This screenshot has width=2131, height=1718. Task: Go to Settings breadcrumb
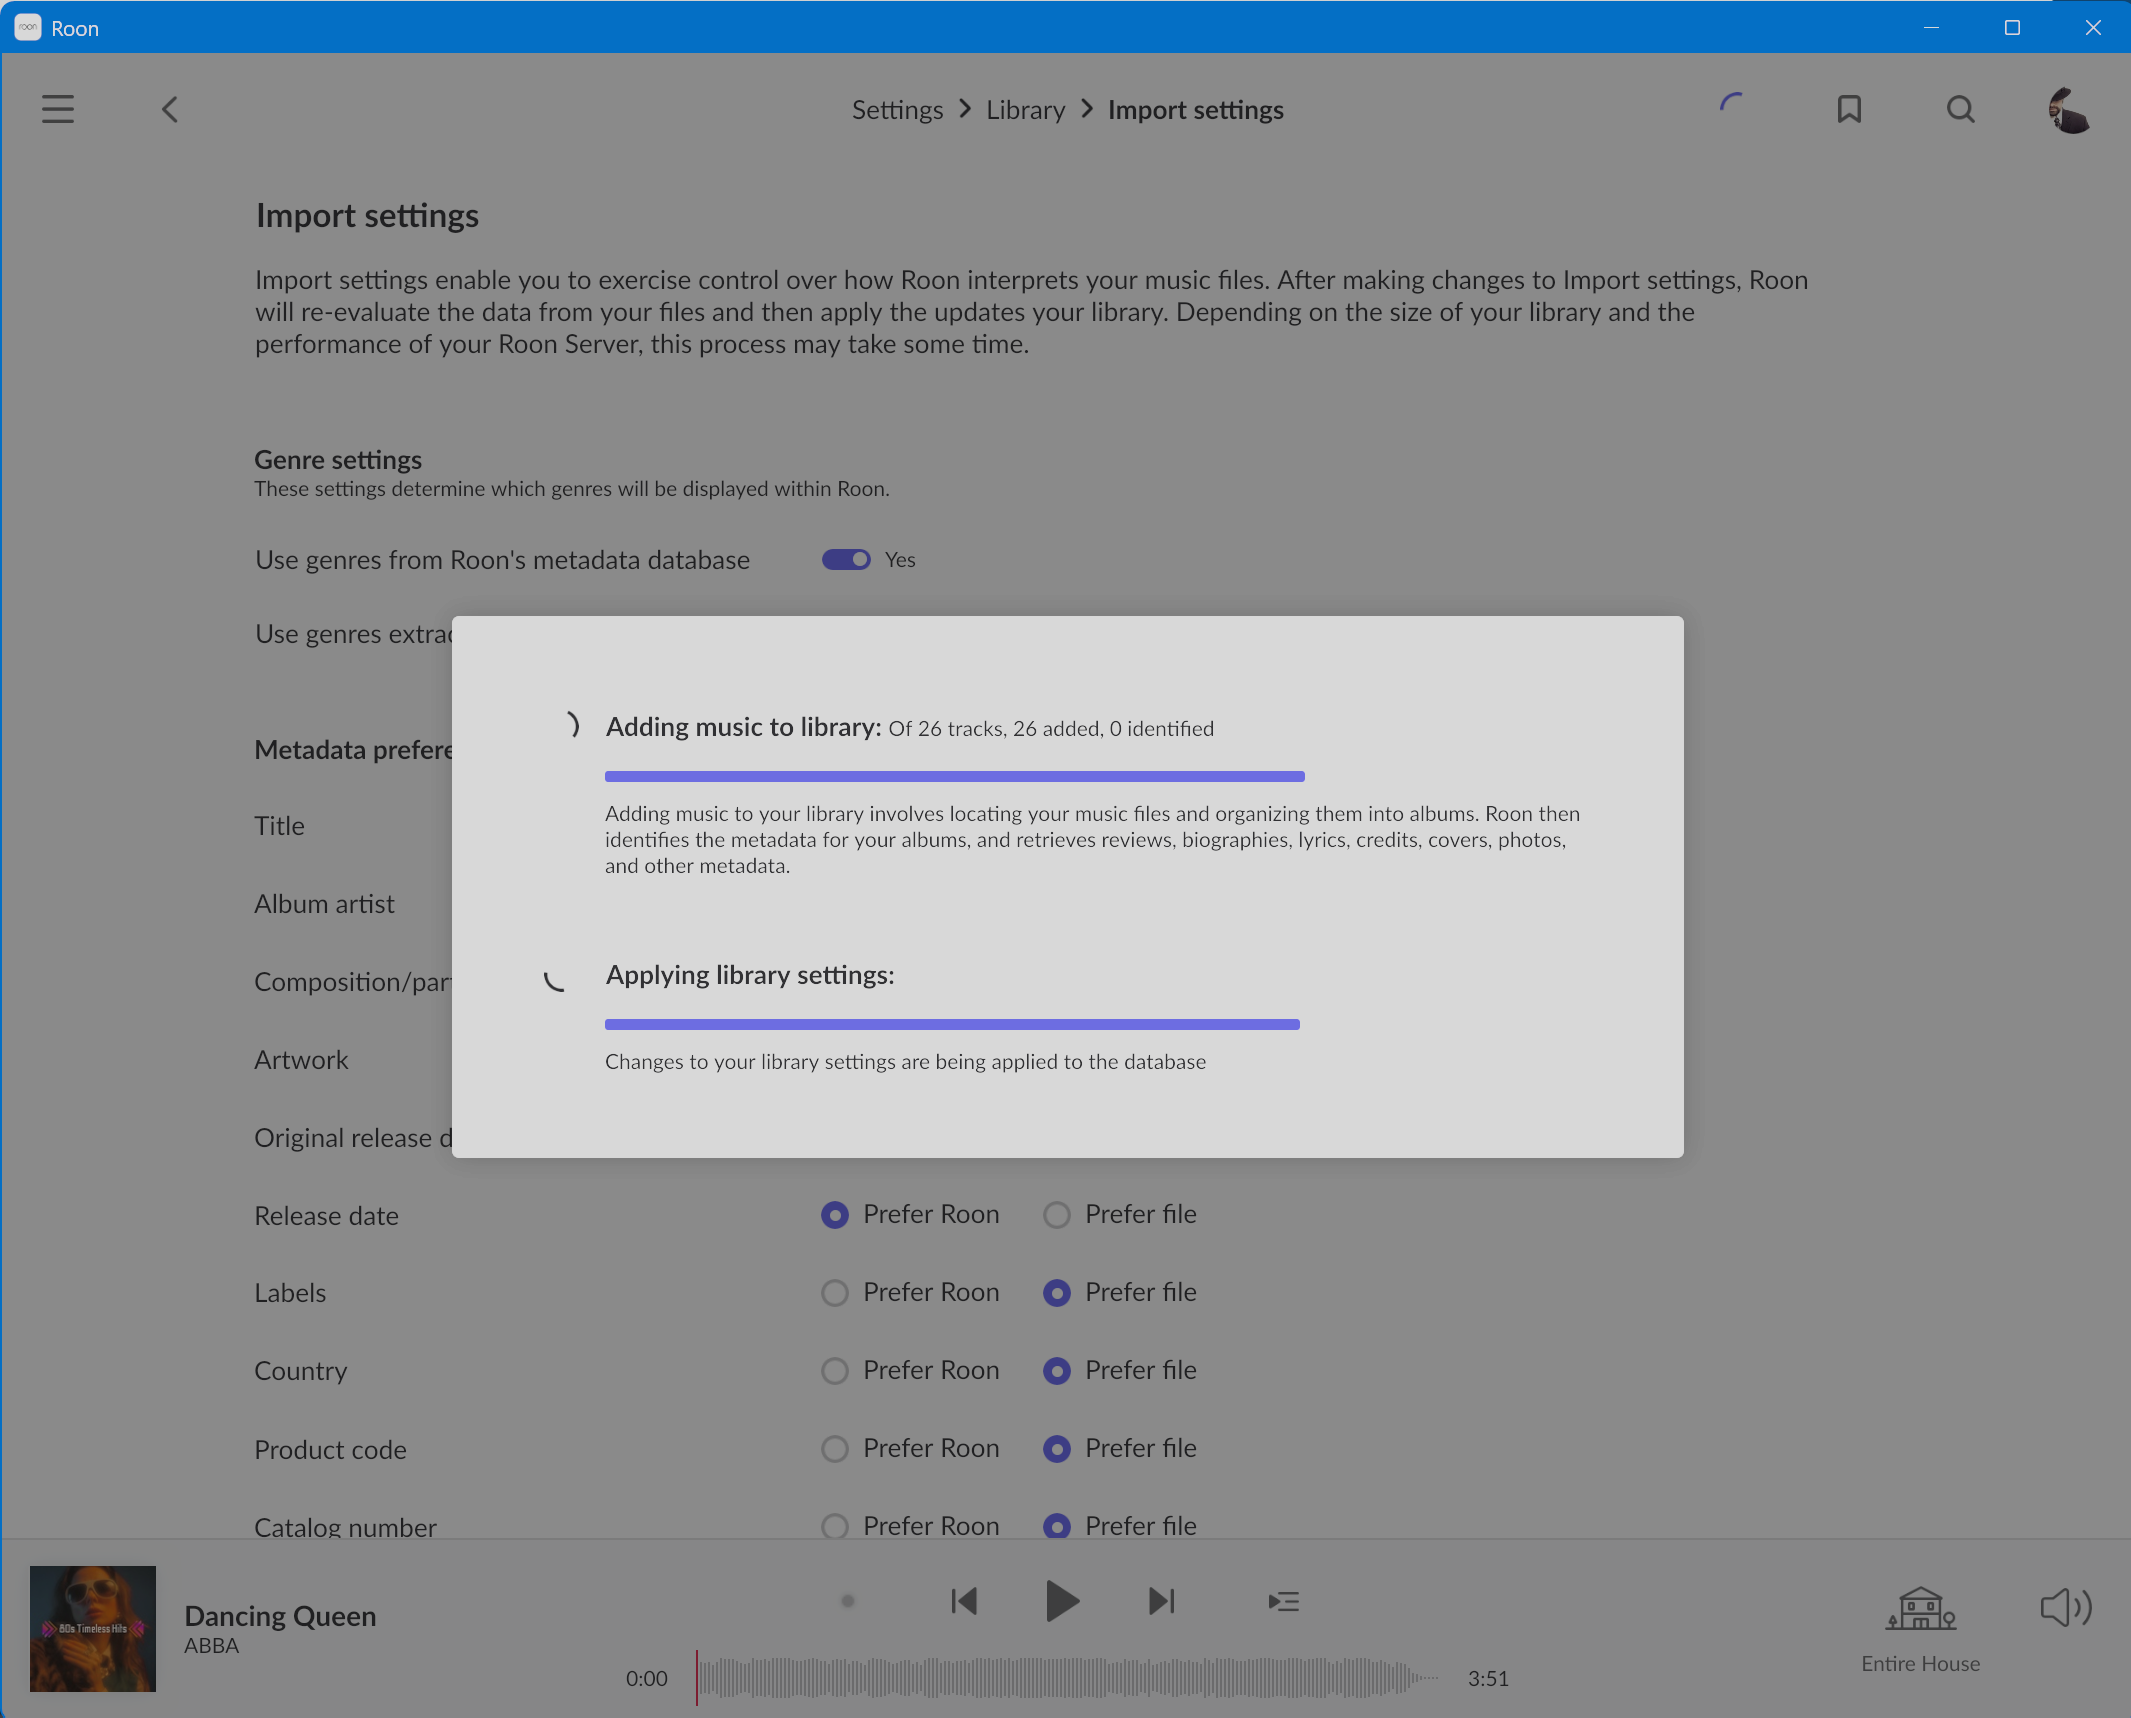[897, 110]
